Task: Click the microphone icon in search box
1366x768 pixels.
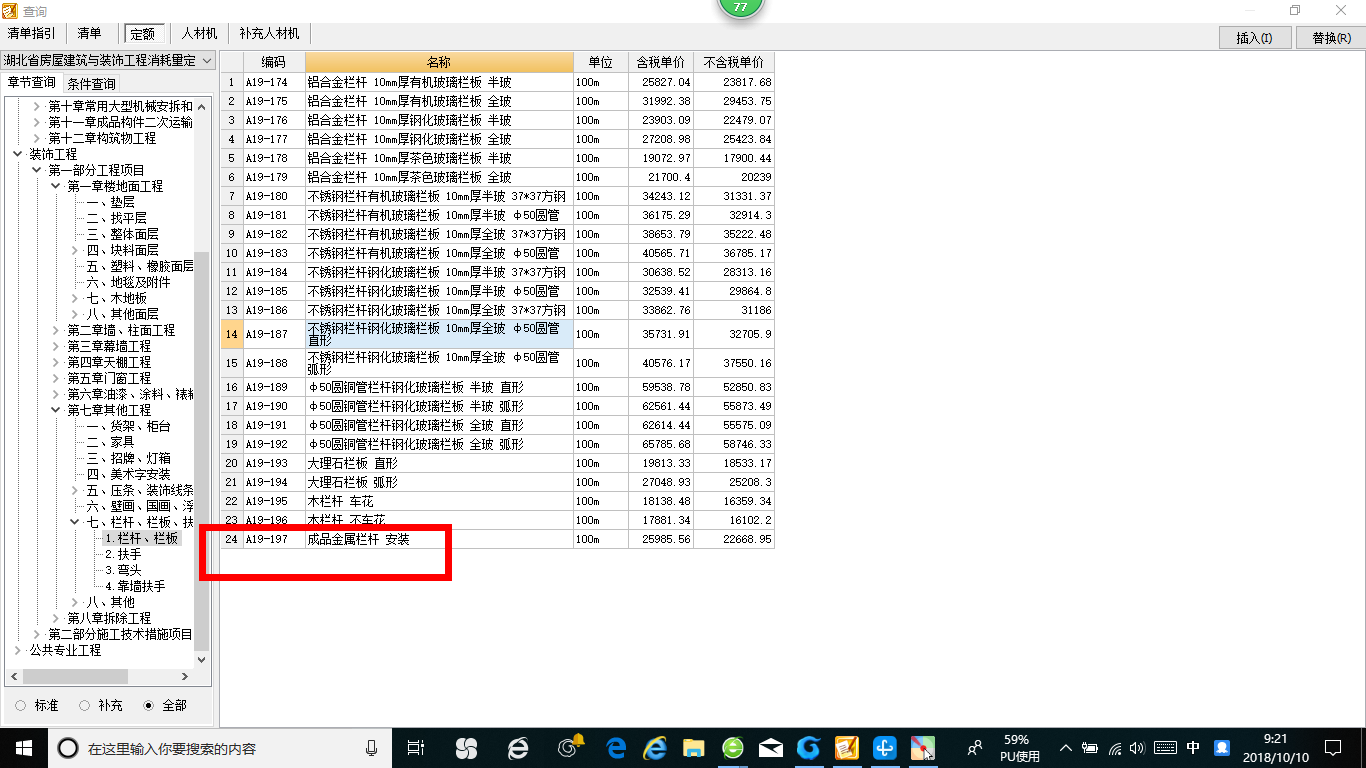Action: click(372, 747)
